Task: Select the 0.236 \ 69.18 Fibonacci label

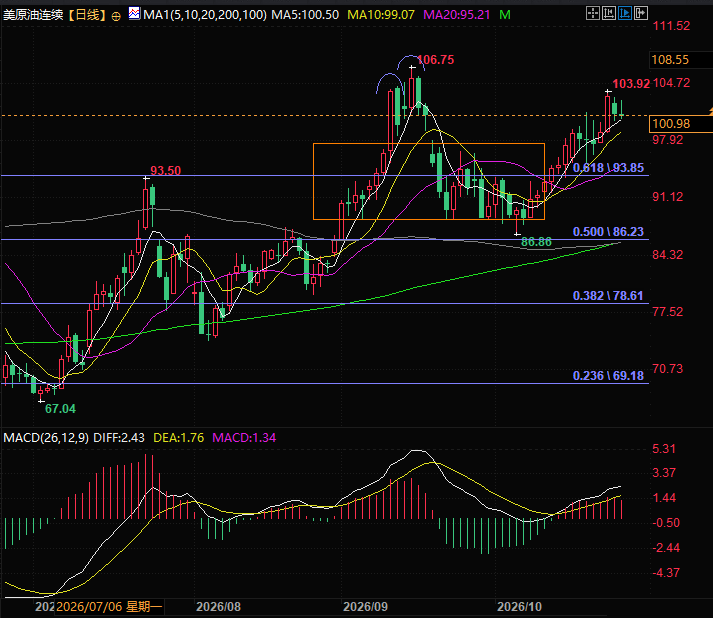Action: click(x=608, y=376)
